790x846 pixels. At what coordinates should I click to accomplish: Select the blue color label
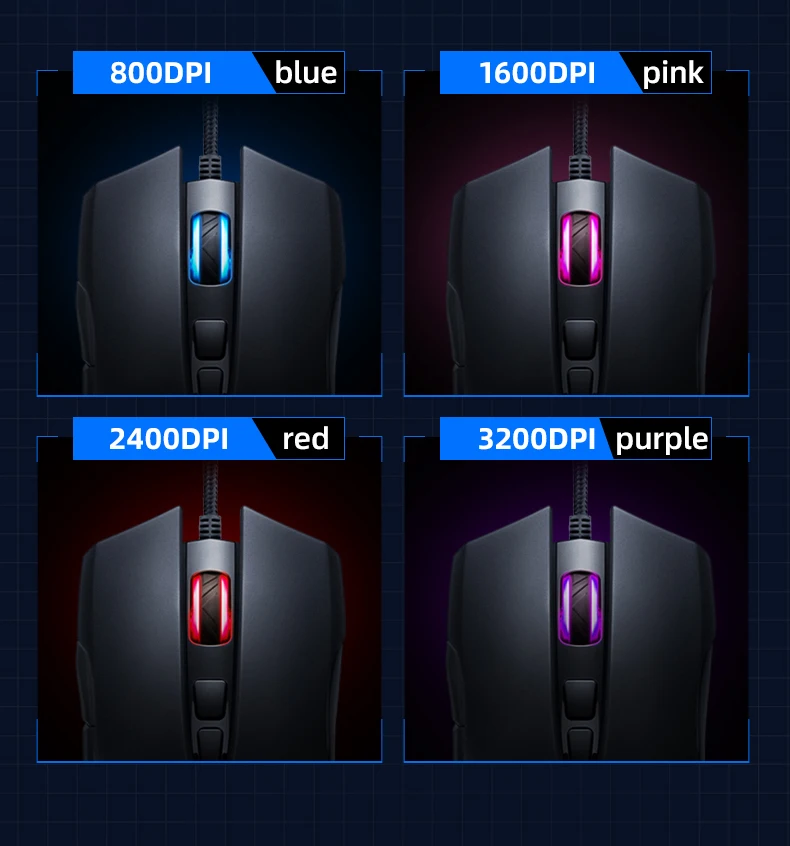click(306, 73)
